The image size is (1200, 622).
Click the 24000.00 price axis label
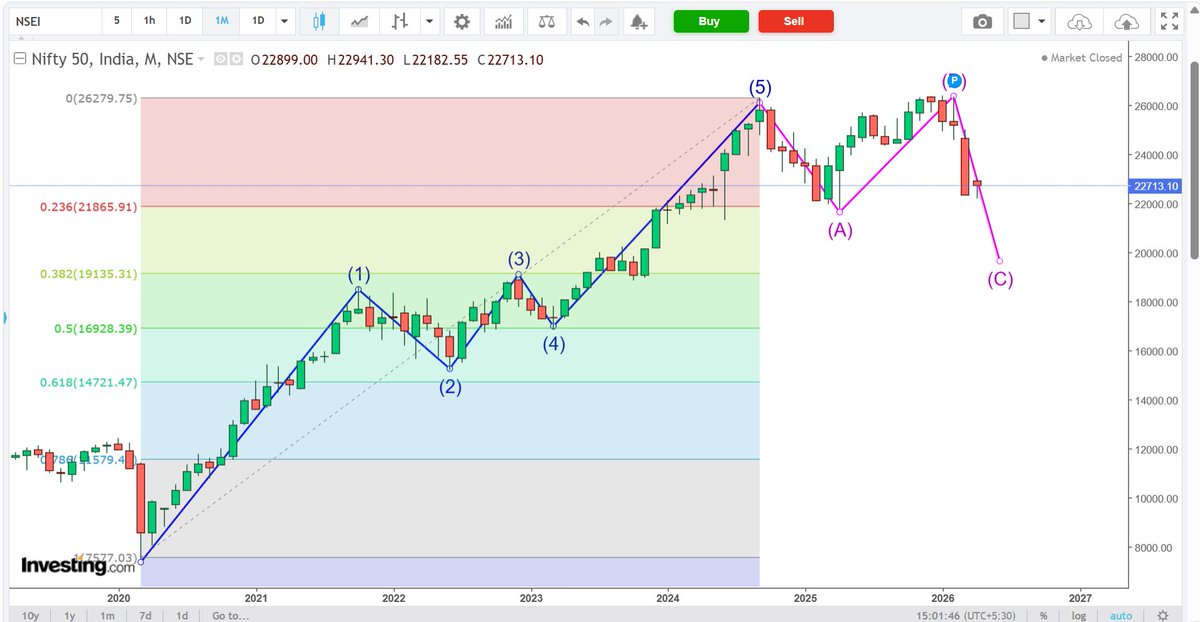pos(1156,155)
